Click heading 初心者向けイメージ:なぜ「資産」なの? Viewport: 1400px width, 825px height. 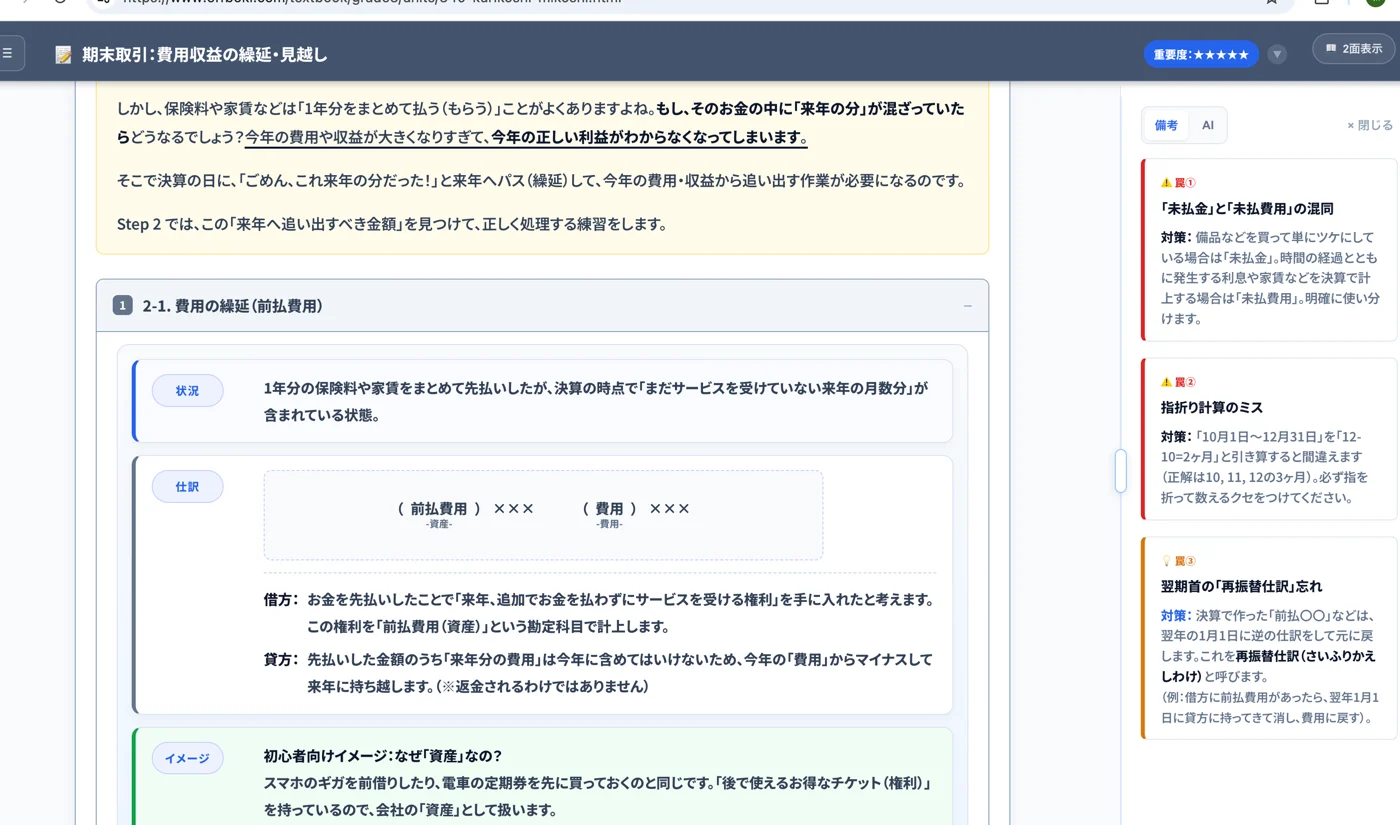pyautogui.click(x=383, y=756)
